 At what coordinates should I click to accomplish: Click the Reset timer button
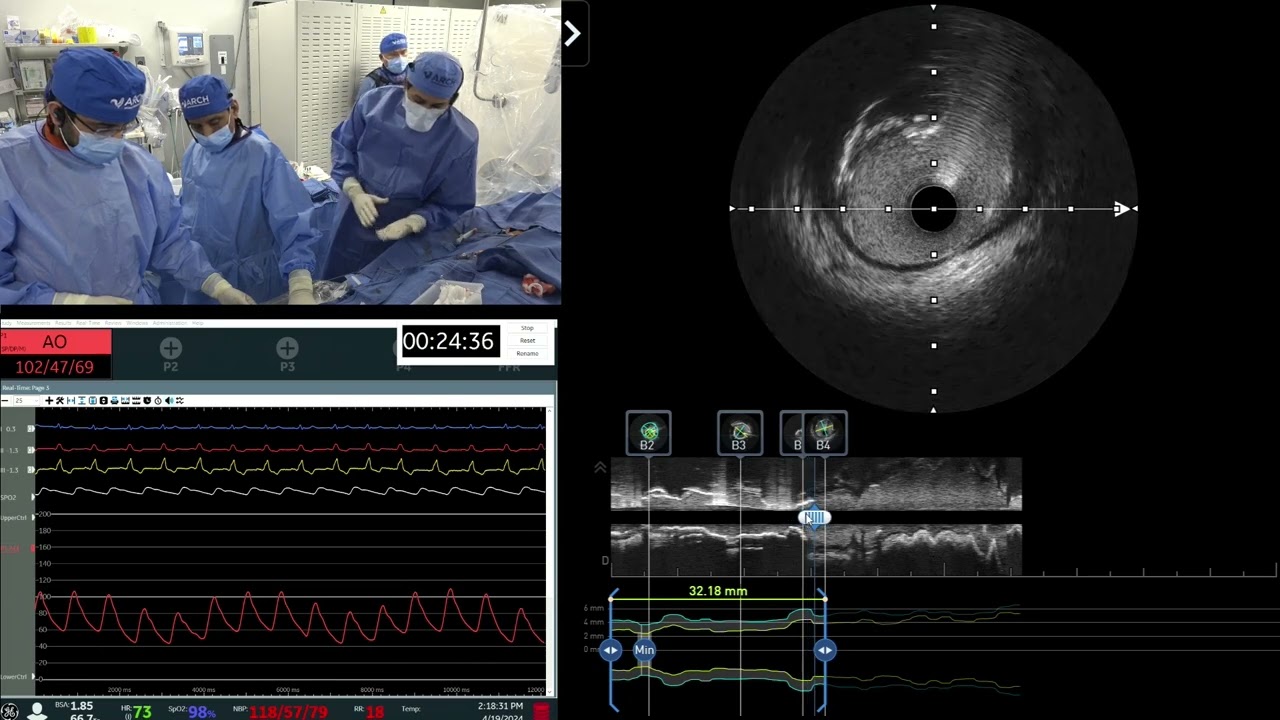(x=527, y=341)
